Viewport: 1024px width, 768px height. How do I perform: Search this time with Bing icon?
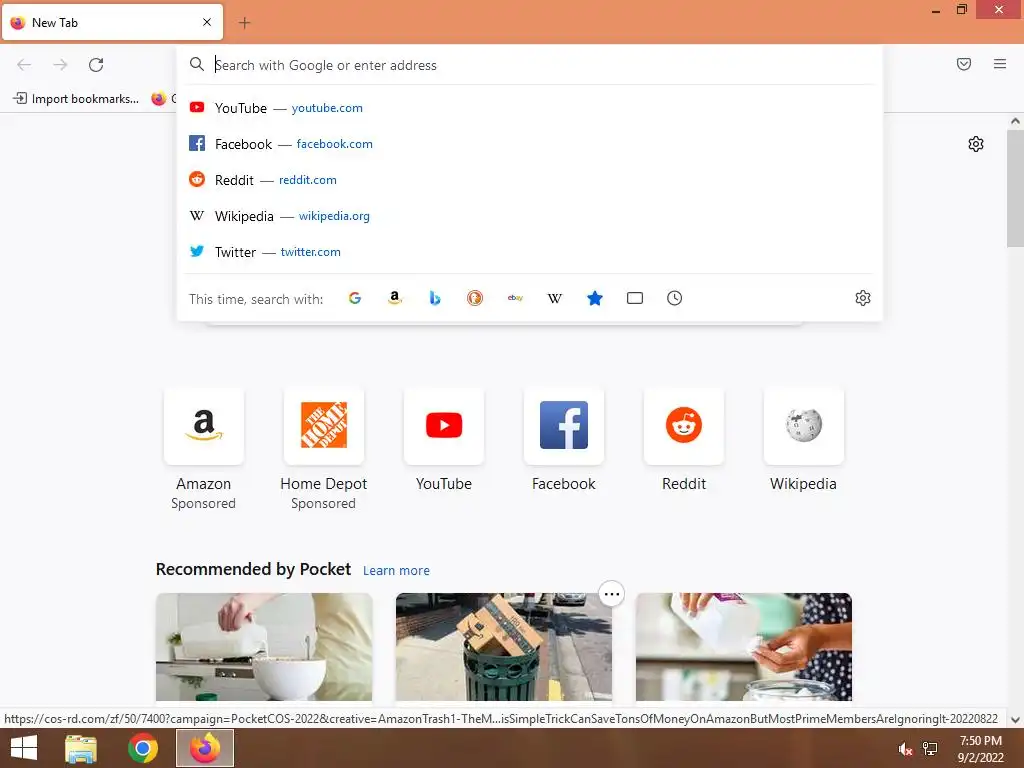[435, 298]
